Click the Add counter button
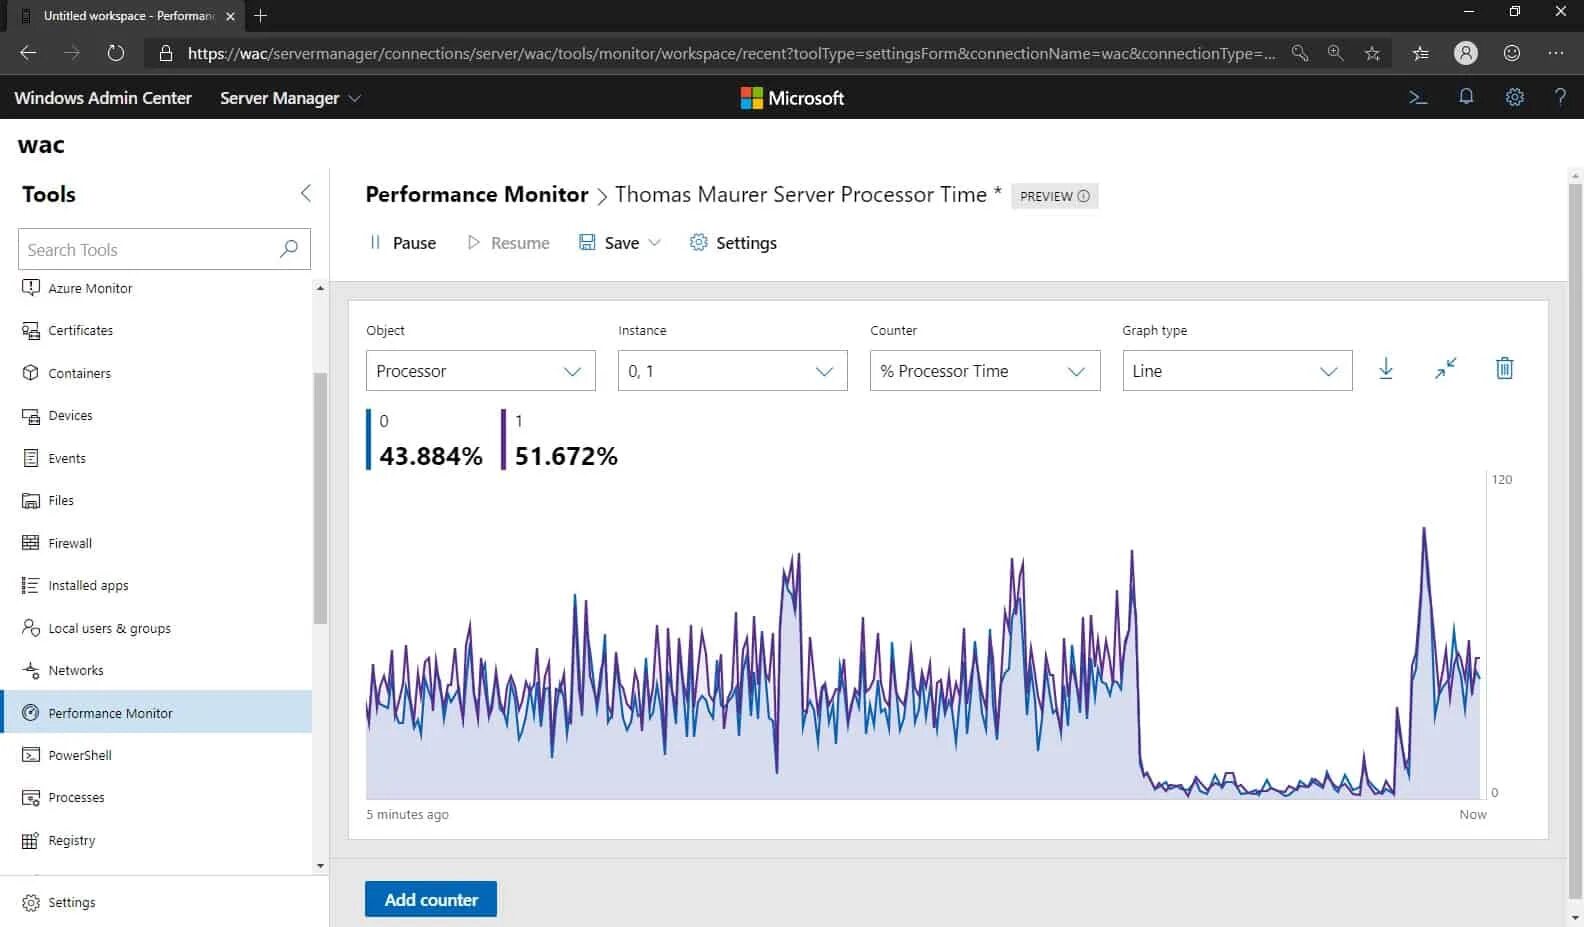The width and height of the screenshot is (1584, 927). click(x=431, y=899)
